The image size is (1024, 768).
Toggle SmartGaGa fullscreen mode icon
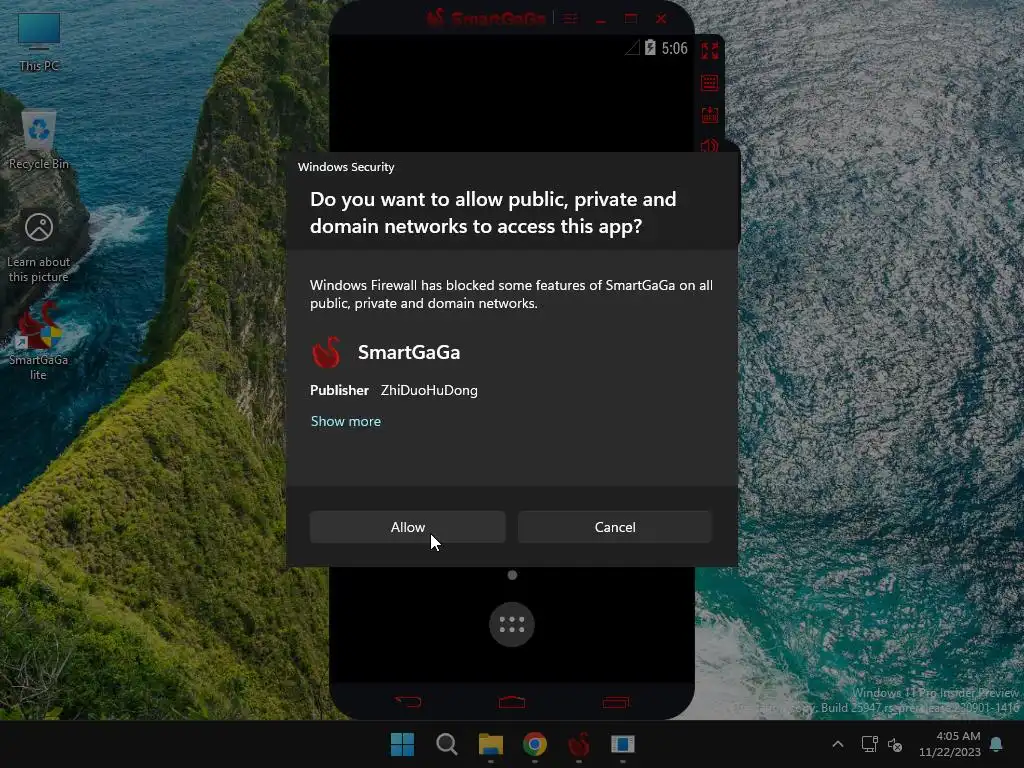pos(709,51)
